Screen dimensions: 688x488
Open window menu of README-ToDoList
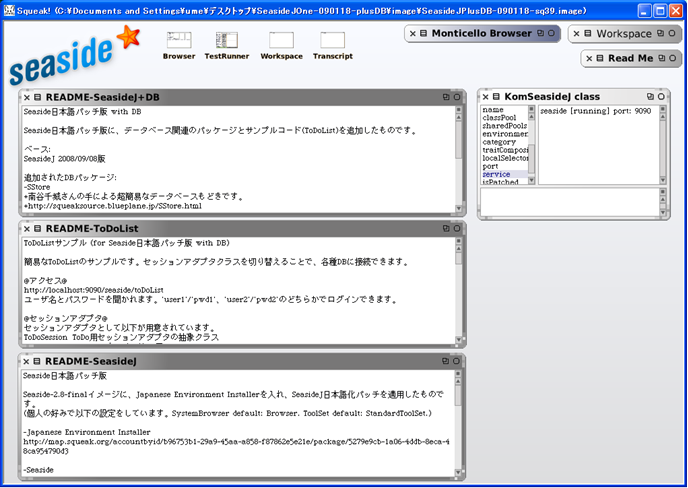[37, 228]
